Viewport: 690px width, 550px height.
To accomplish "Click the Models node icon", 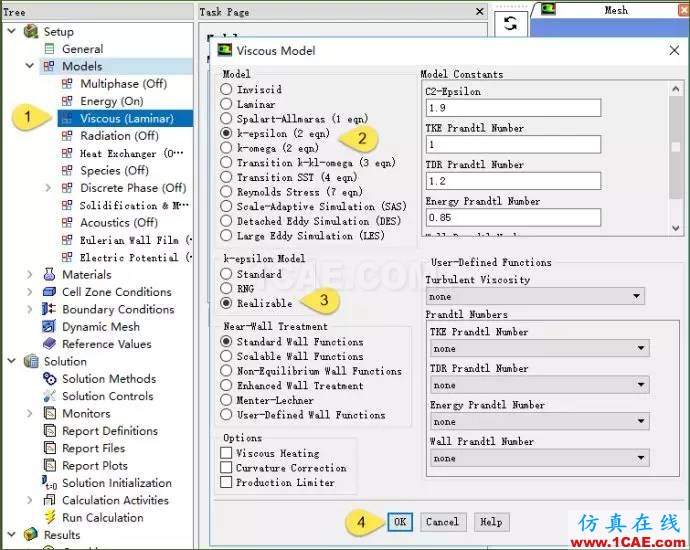I will coord(49,66).
